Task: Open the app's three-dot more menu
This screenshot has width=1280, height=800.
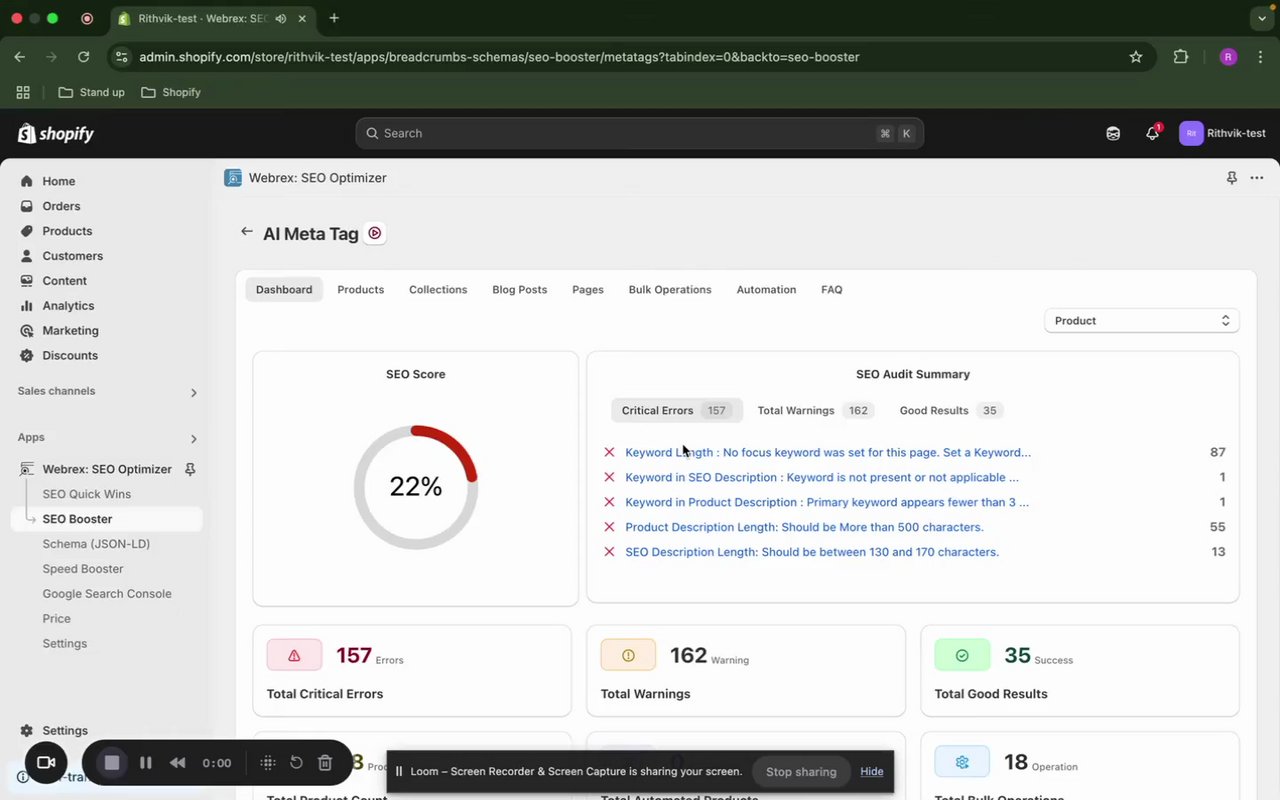Action: click(x=1257, y=178)
